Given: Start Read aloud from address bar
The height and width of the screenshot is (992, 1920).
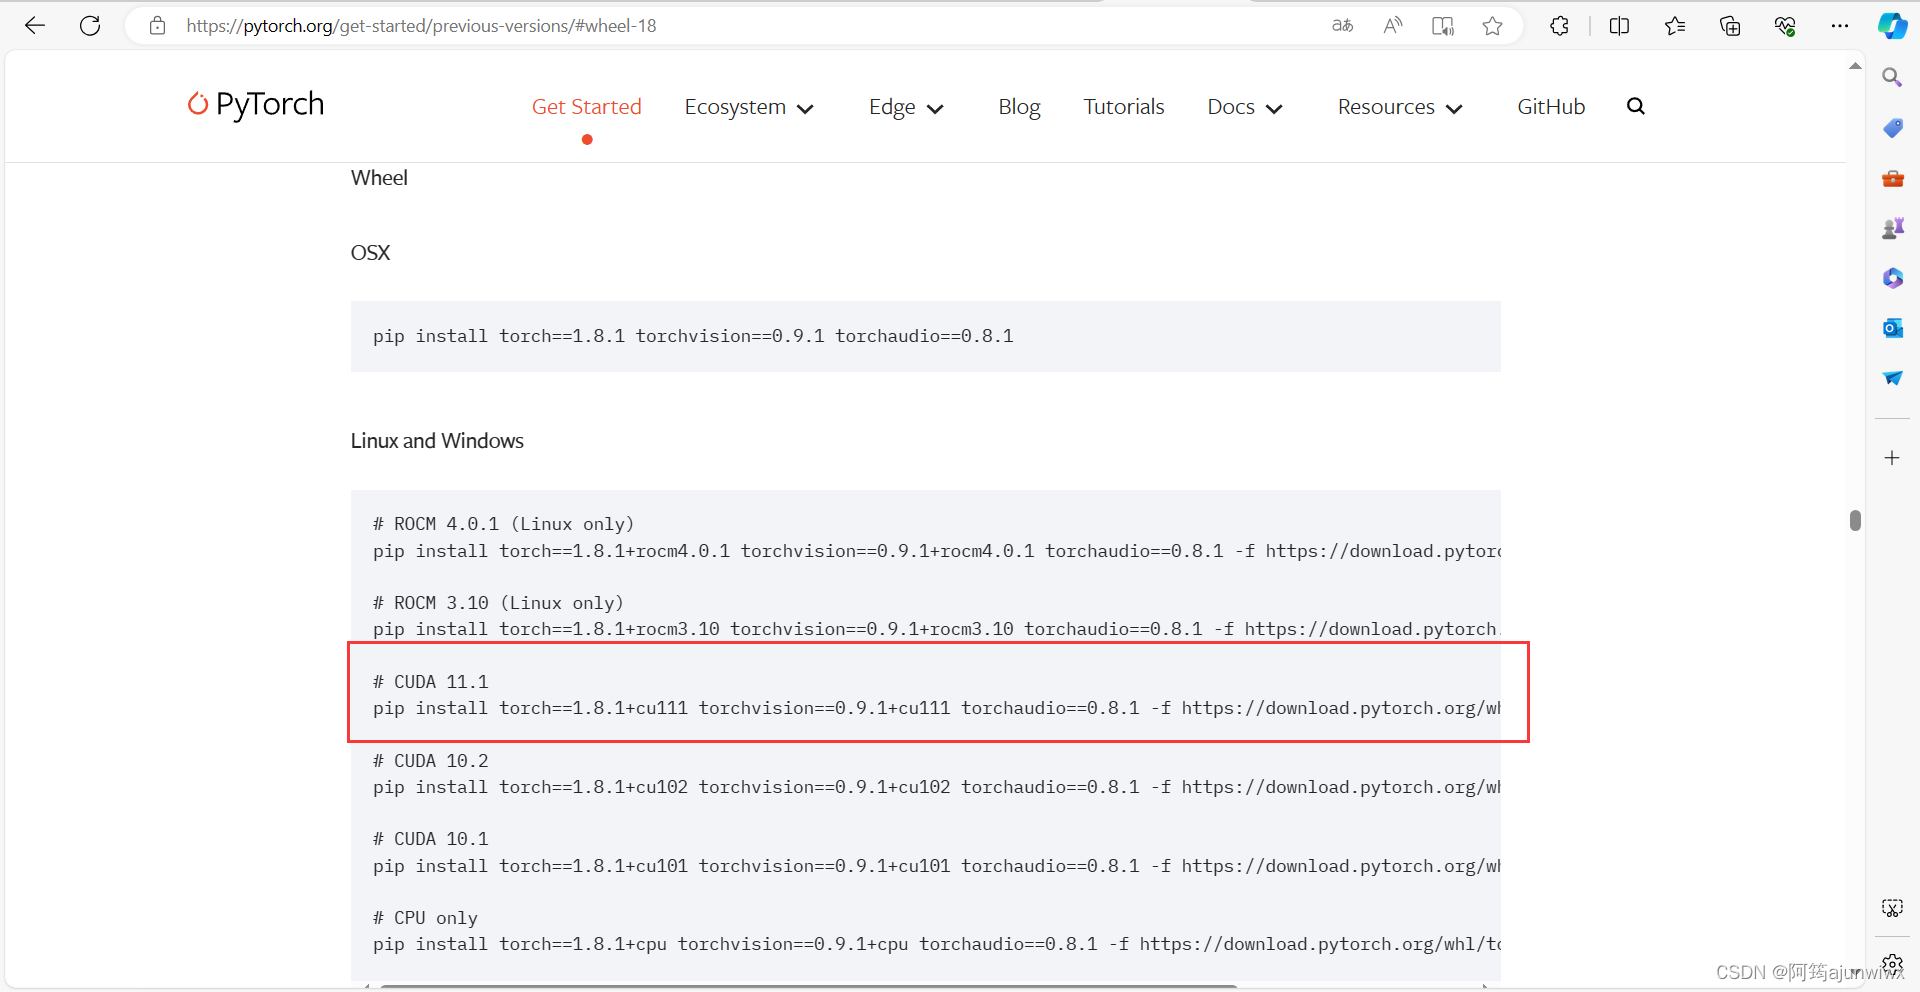Looking at the screenshot, I should 1392,26.
